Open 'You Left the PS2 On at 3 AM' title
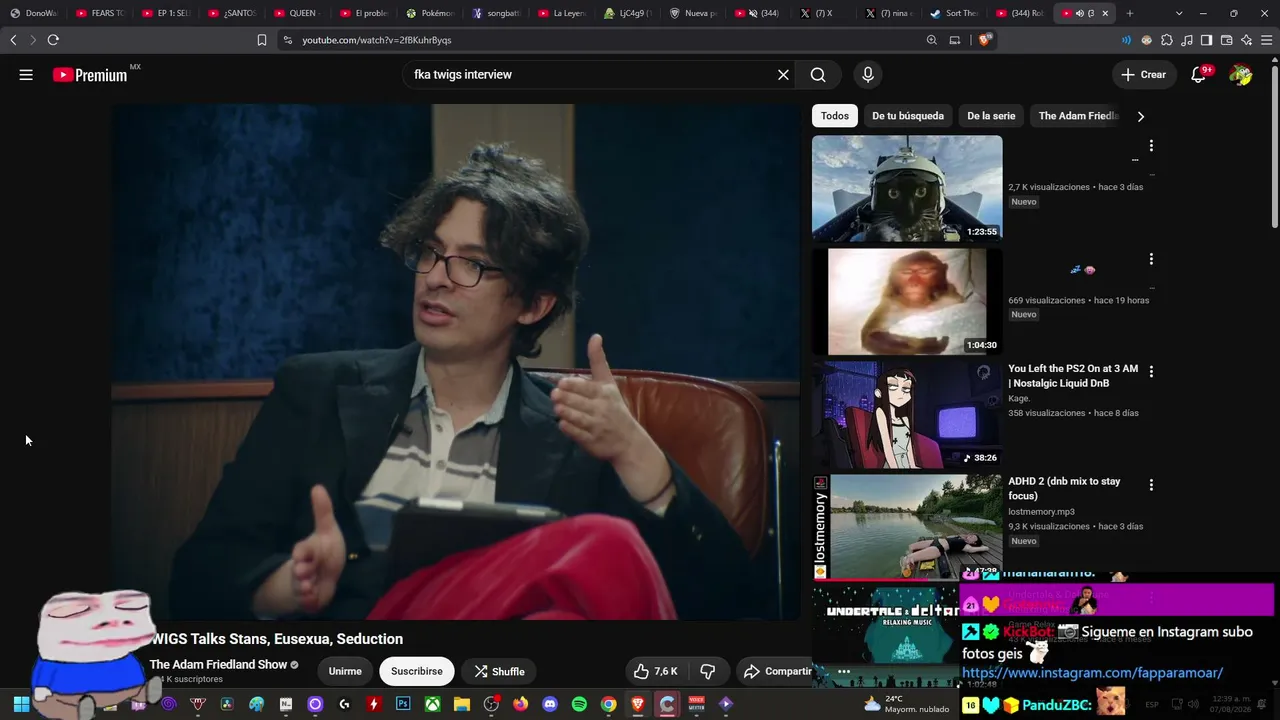The height and width of the screenshot is (720, 1280). pyautogui.click(x=1073, y=376)
